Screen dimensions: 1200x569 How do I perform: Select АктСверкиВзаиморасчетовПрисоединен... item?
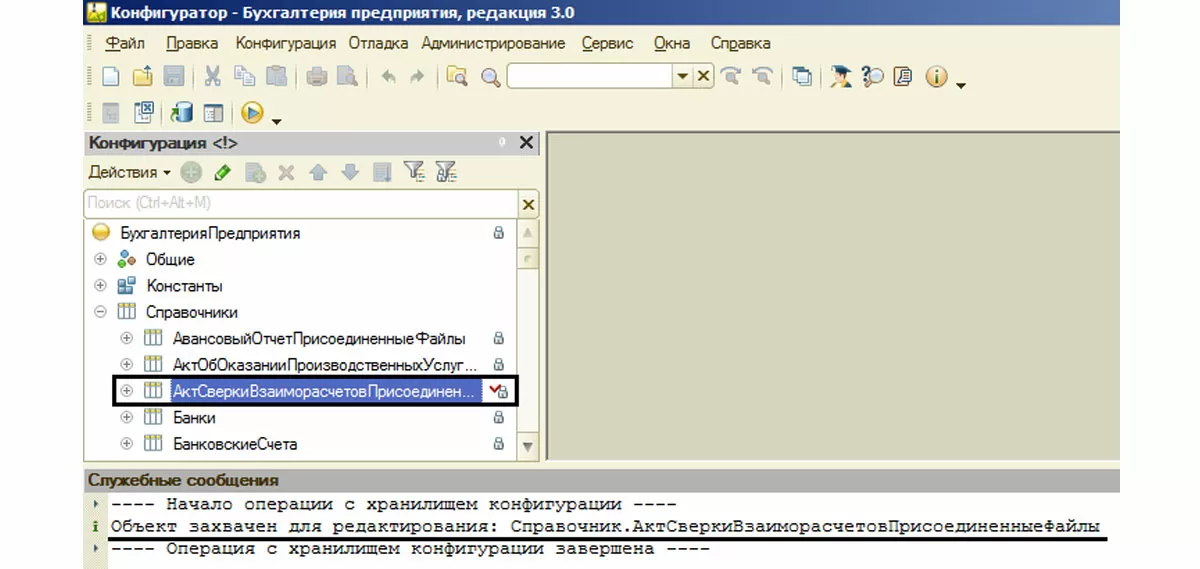[324, 391]
